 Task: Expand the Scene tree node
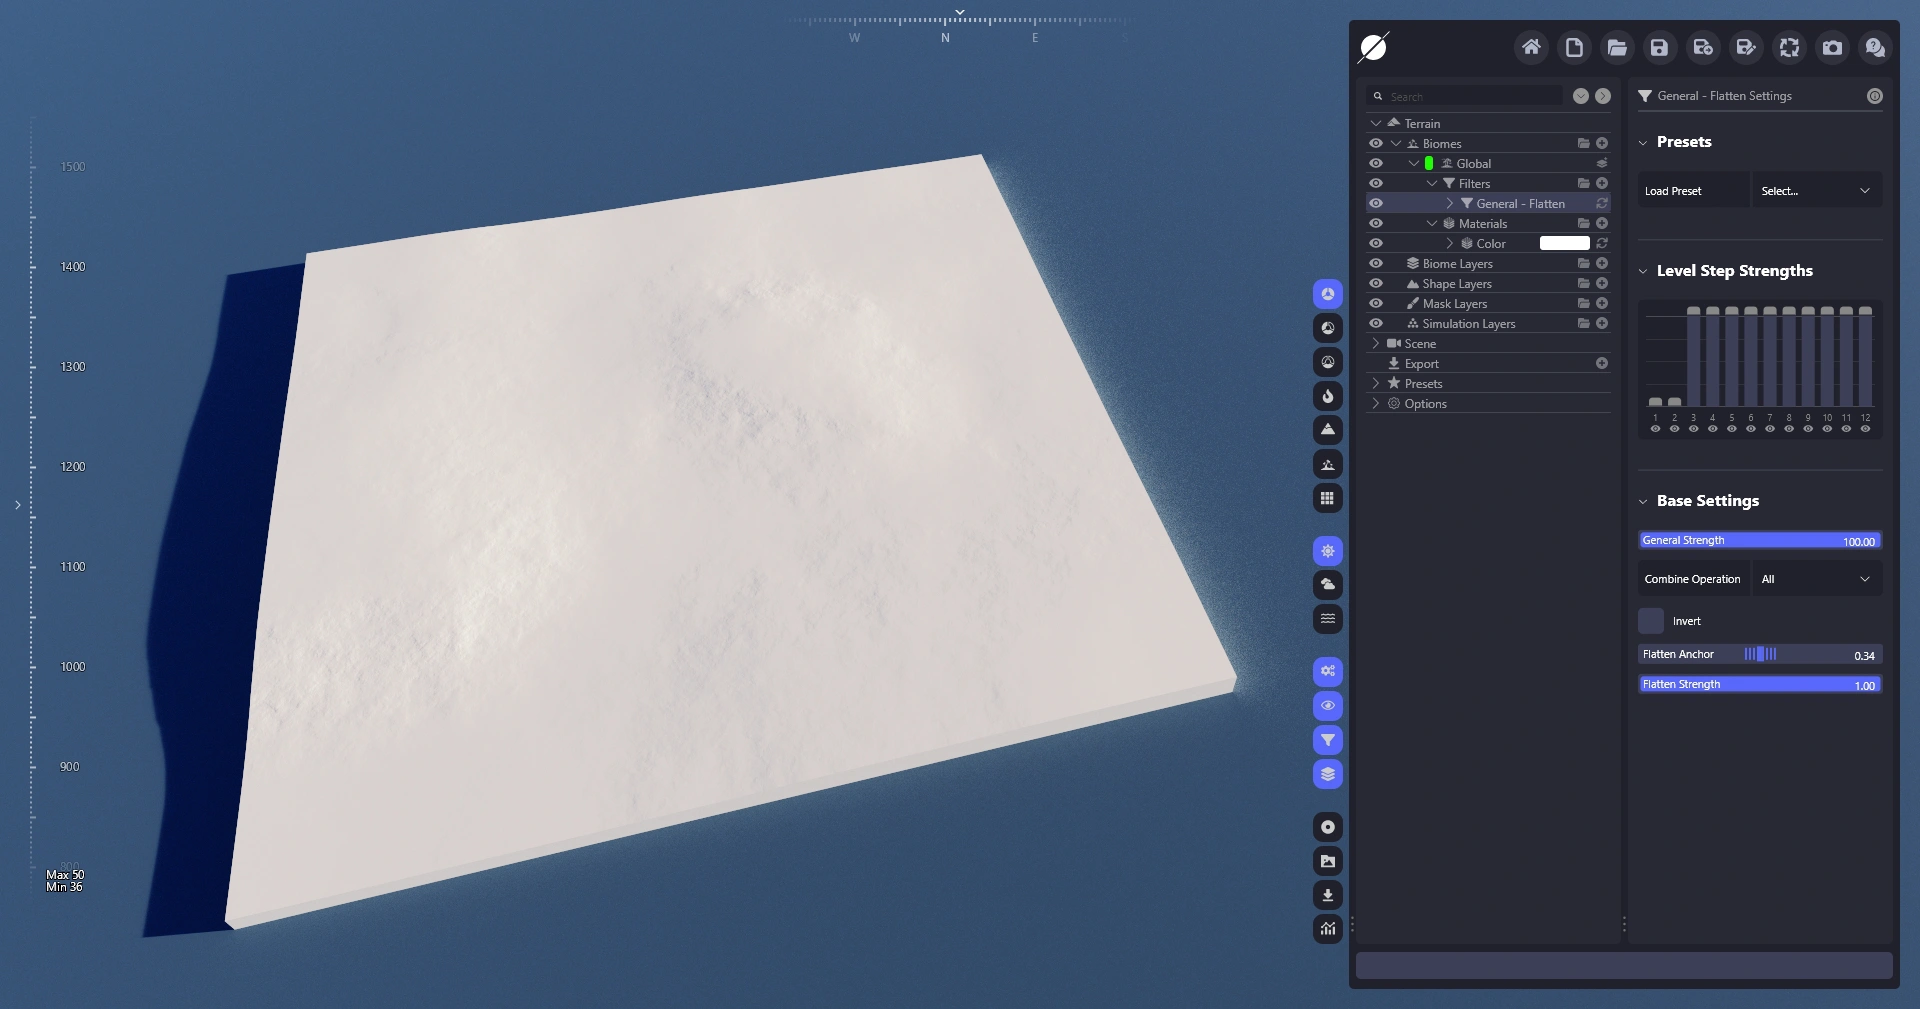pos(1376,344)
